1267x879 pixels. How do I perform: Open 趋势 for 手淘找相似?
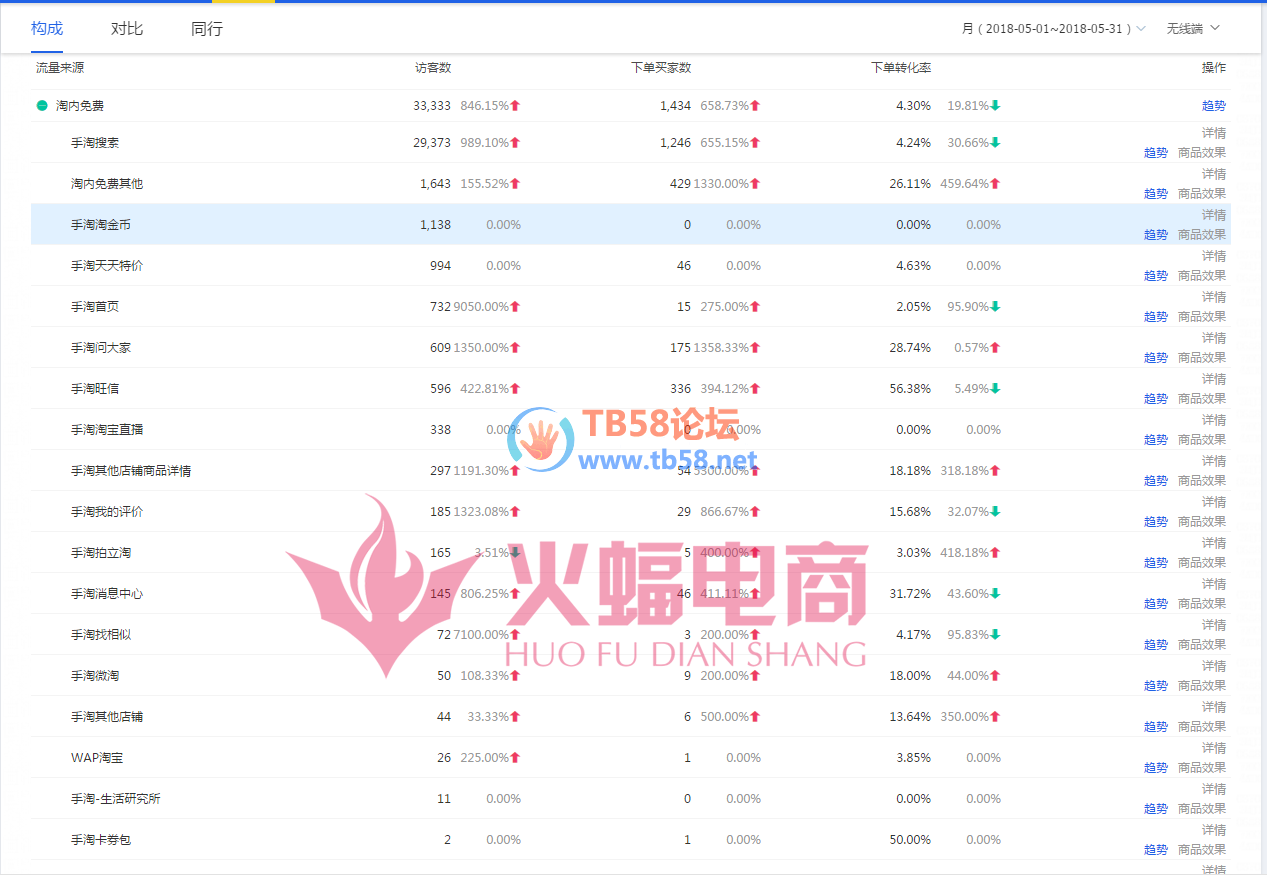click(x=1156, y=645)
